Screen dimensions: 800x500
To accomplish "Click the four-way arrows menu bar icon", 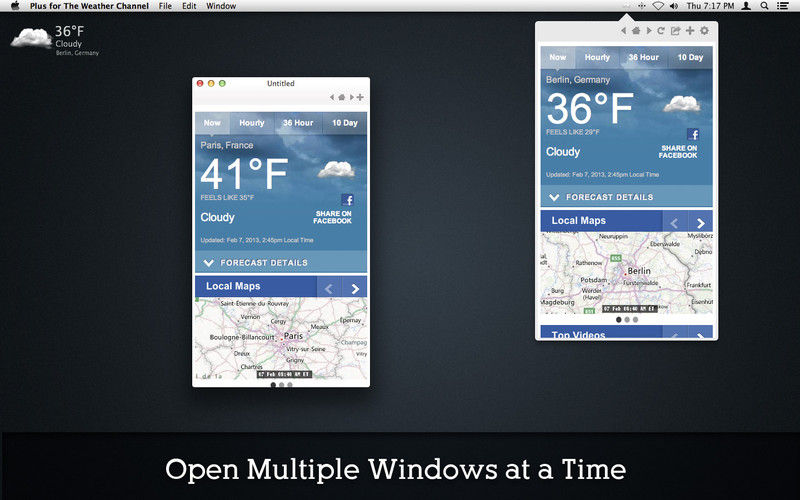I will pyautogui.click(x=642, y=6).
